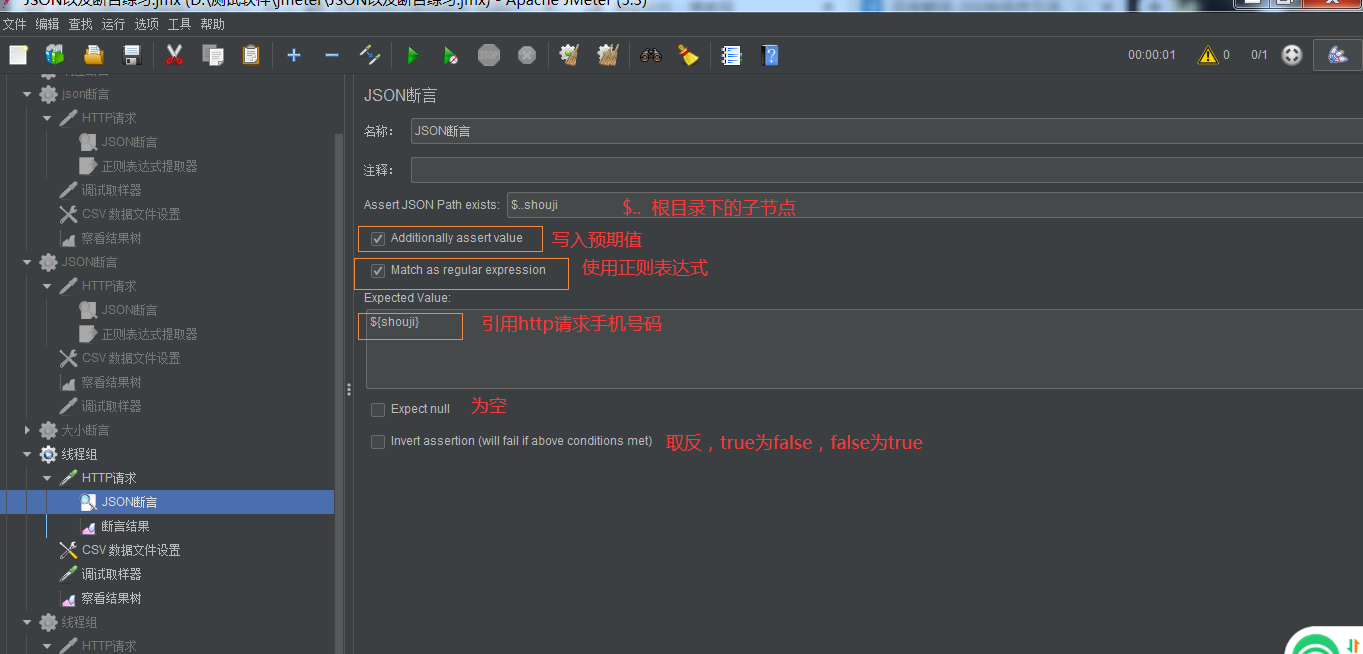
Task: Collapse HTTP请求 under lowercase json断言
Action: pos(47,118)
